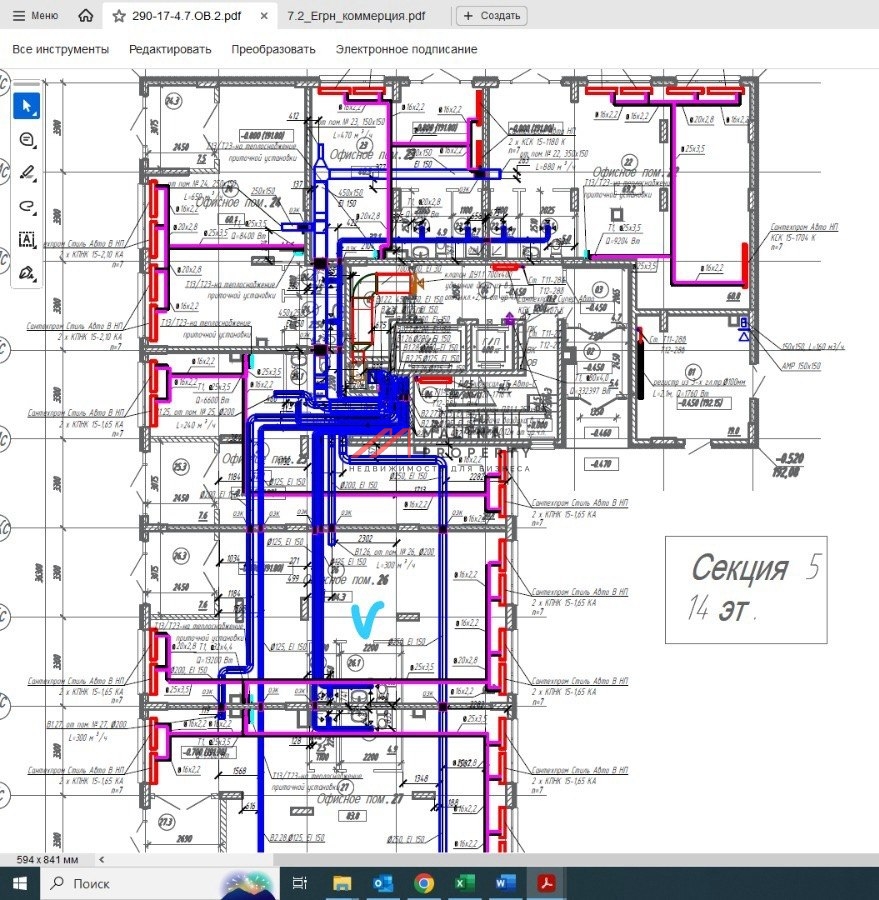879x900 pixels.
Task: Open the Преобразовать option
Action: coord(273,49)
